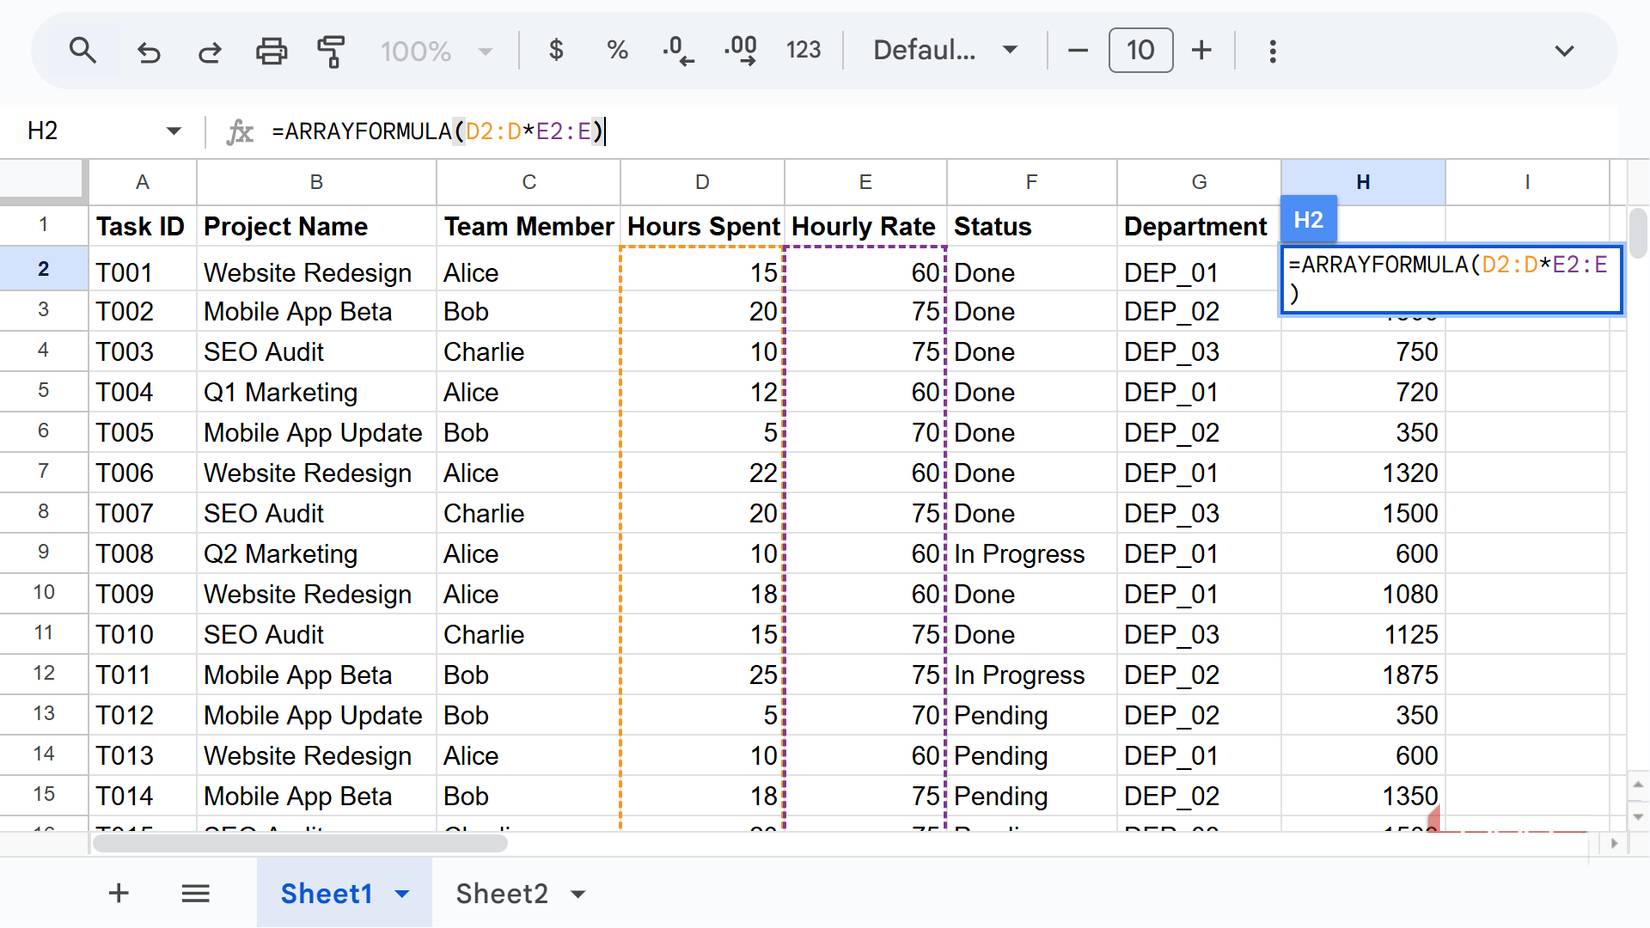Viewport: 1650px width, 928px height.
Task: Collapse the toolbar with the chevron
Action: click(x=1564, y=50)
